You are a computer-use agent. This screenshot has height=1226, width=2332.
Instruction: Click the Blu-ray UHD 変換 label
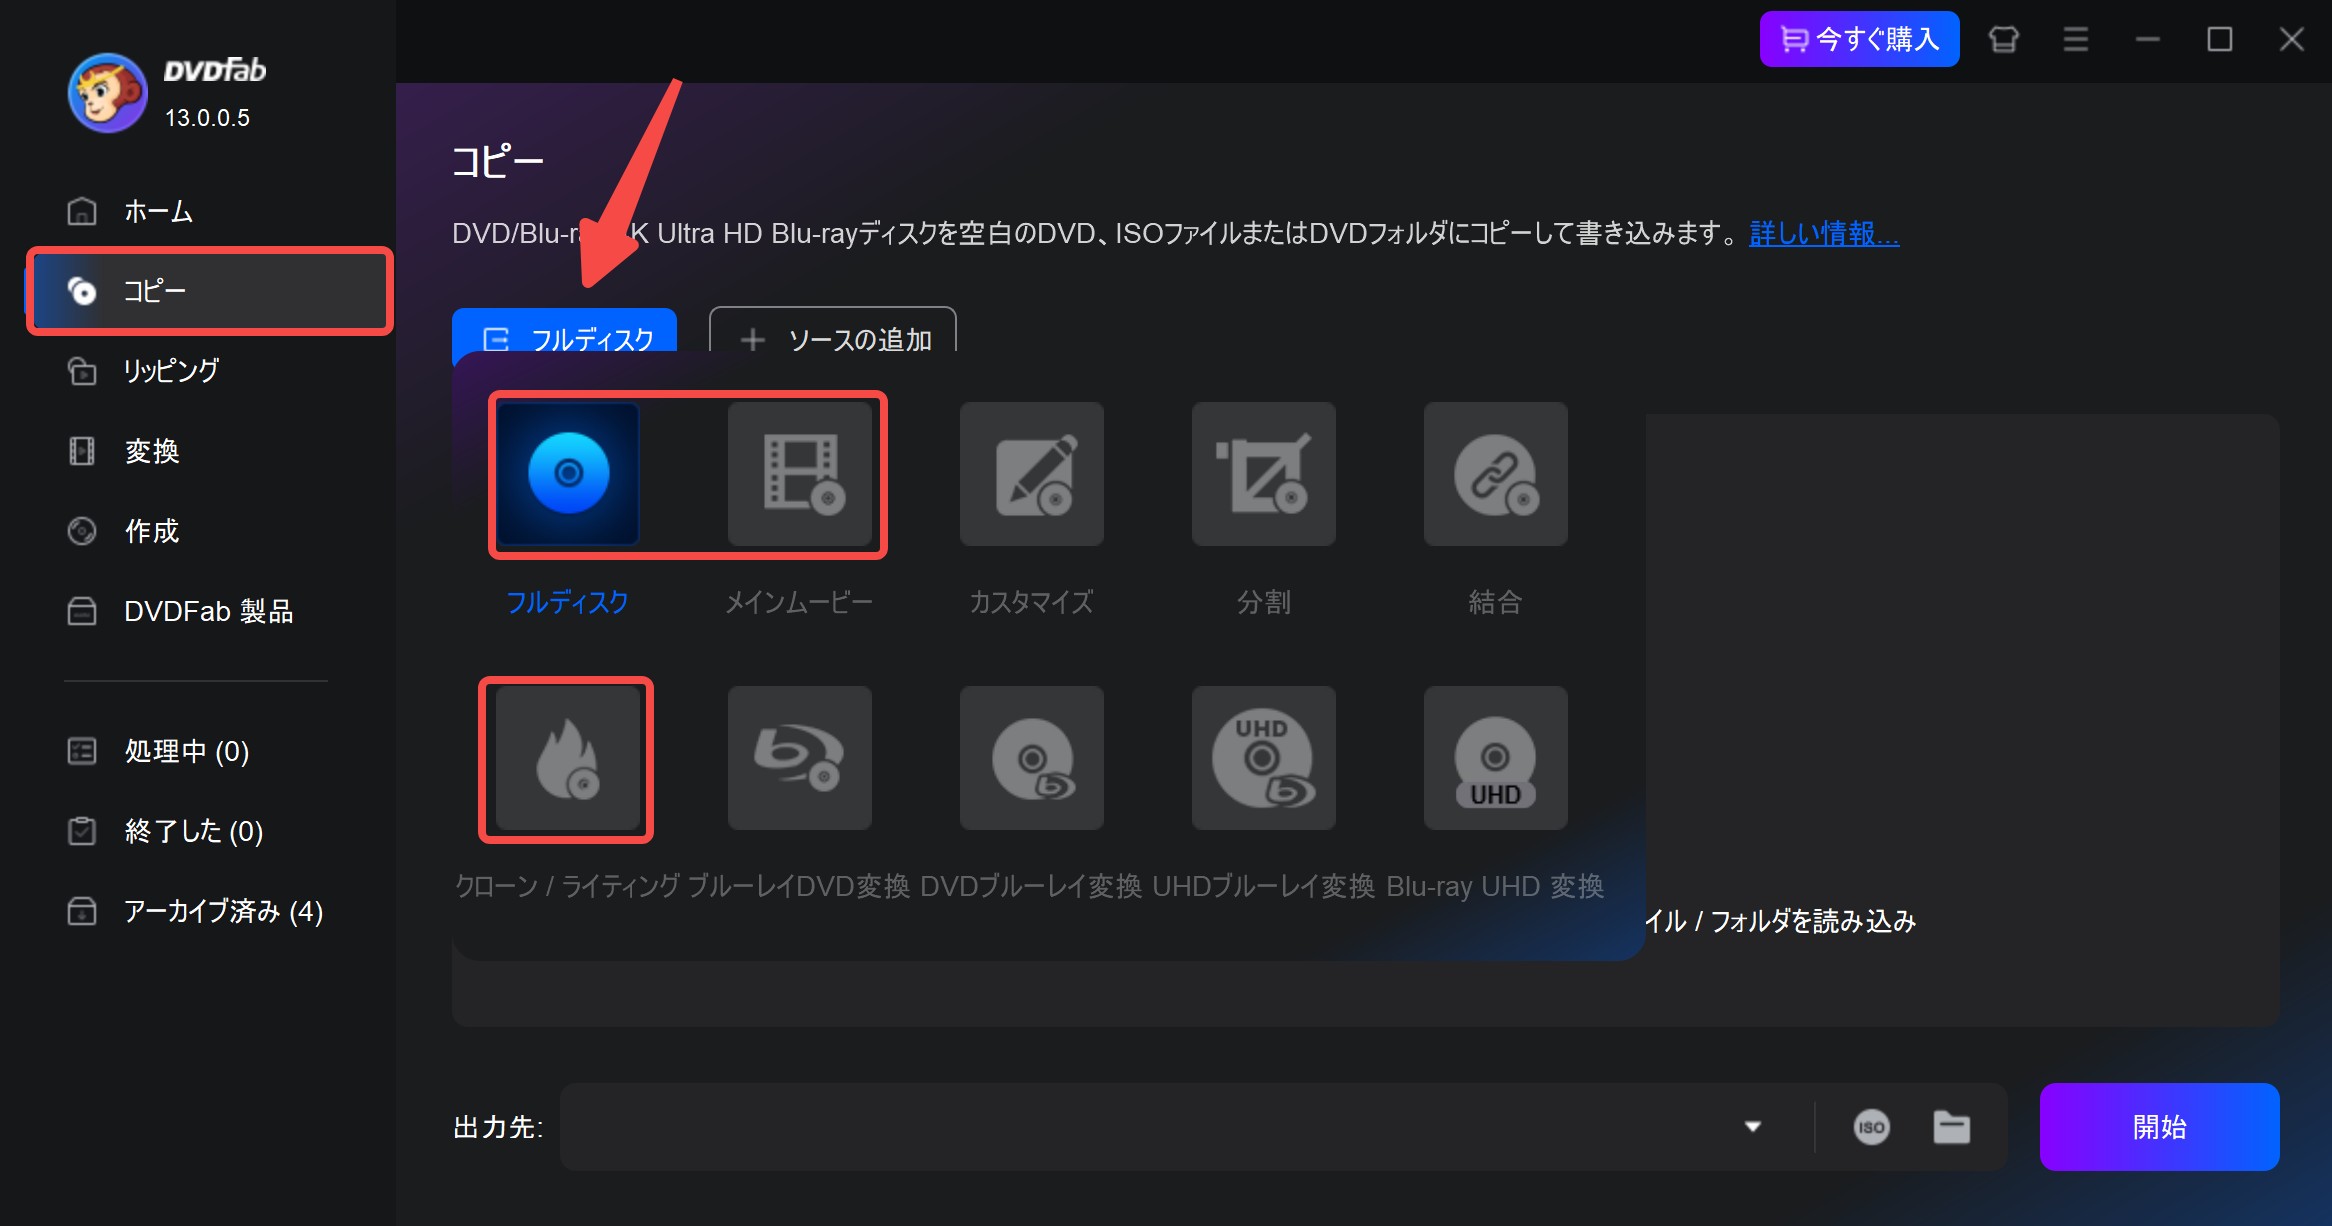(1495, 886)
